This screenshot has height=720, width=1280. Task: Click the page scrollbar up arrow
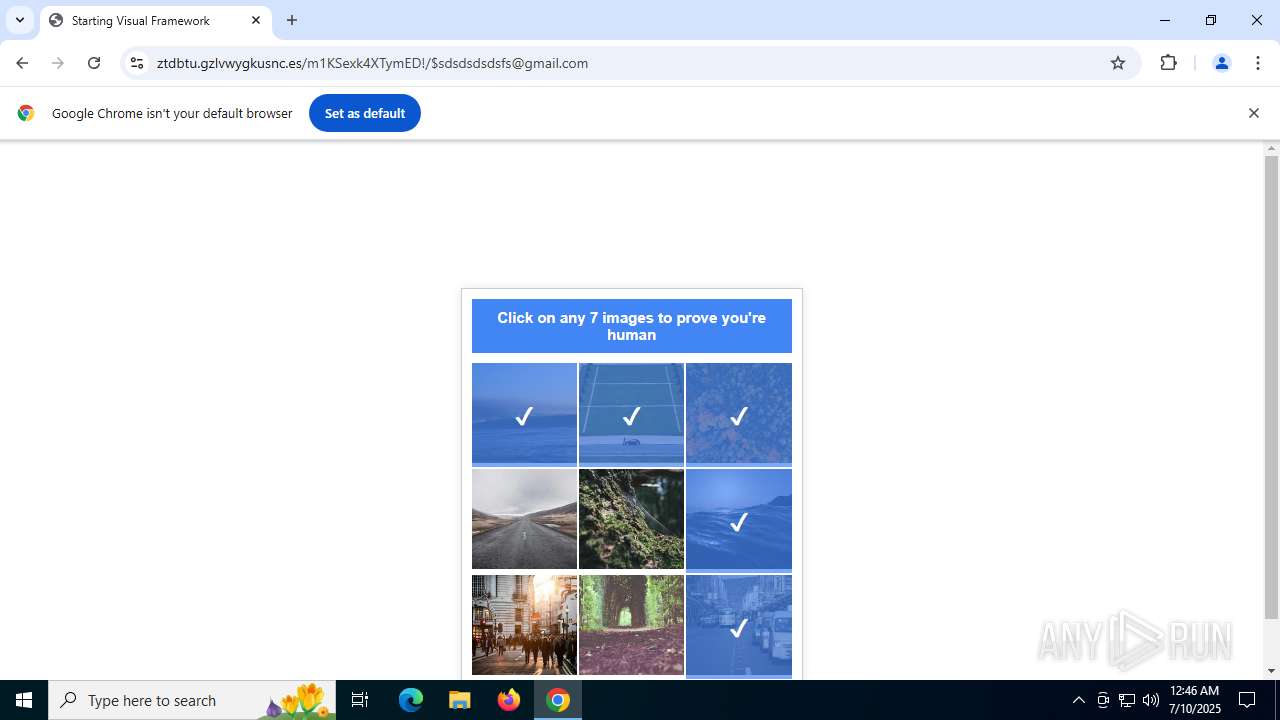[x=1271, y=149]
